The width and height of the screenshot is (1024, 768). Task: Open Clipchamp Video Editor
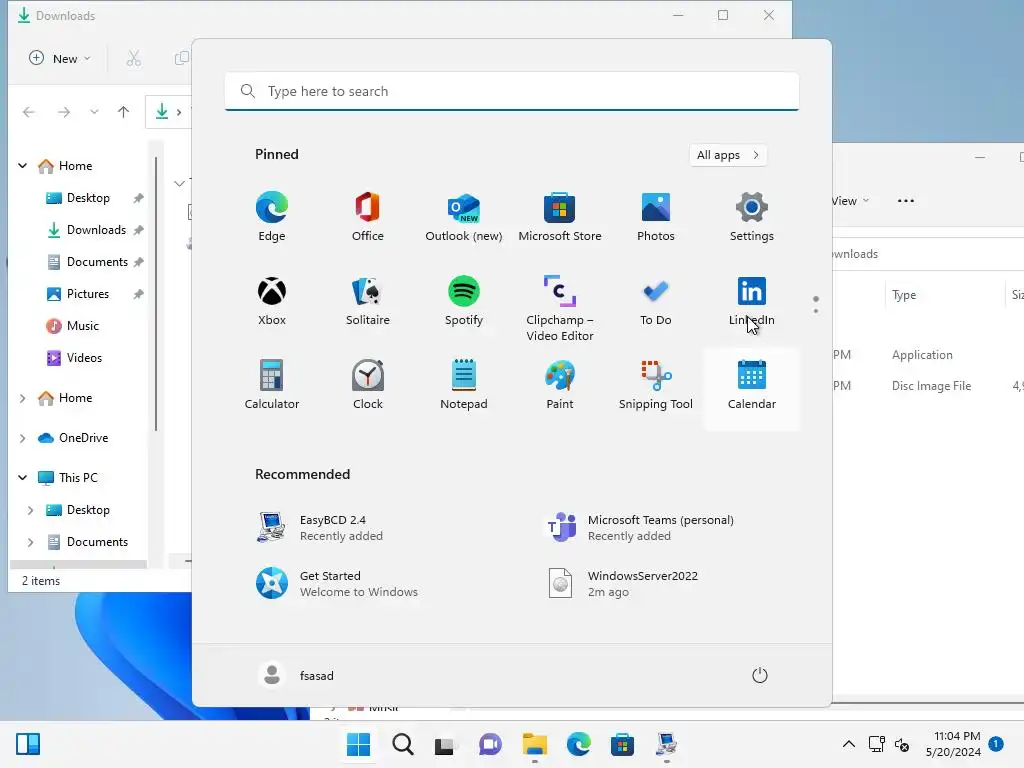pyautogui.click(x=560, y=308)
